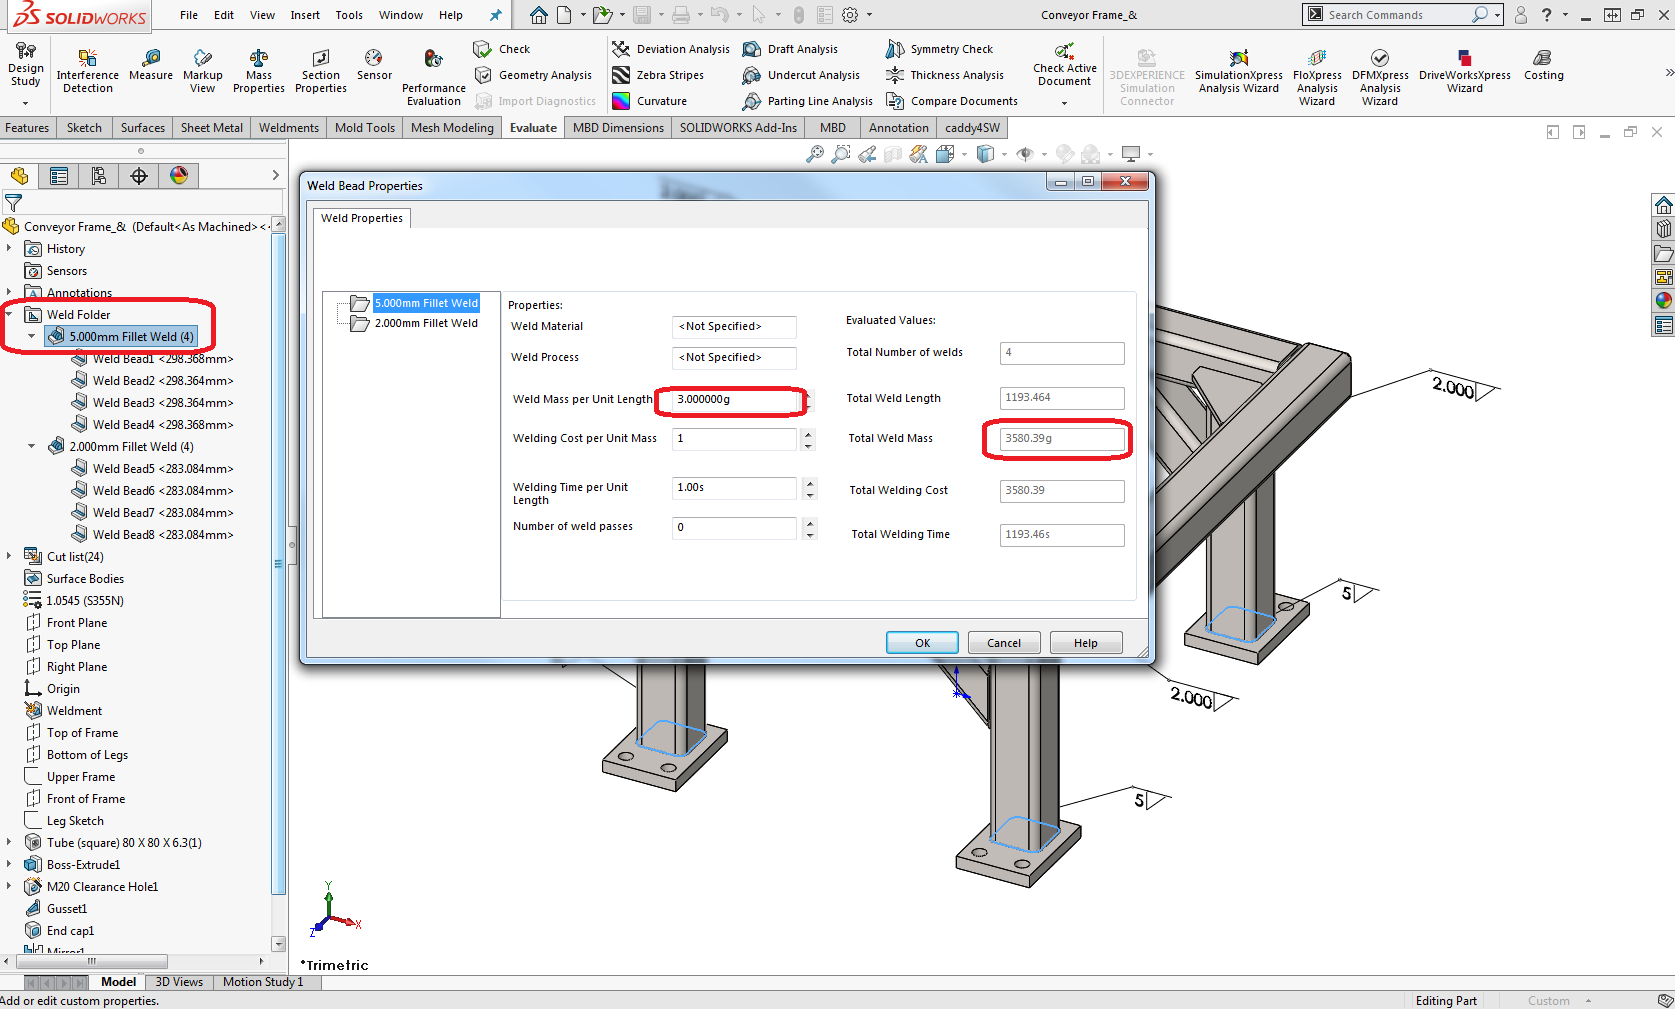Click the Measure tool icon

(151, 60)
